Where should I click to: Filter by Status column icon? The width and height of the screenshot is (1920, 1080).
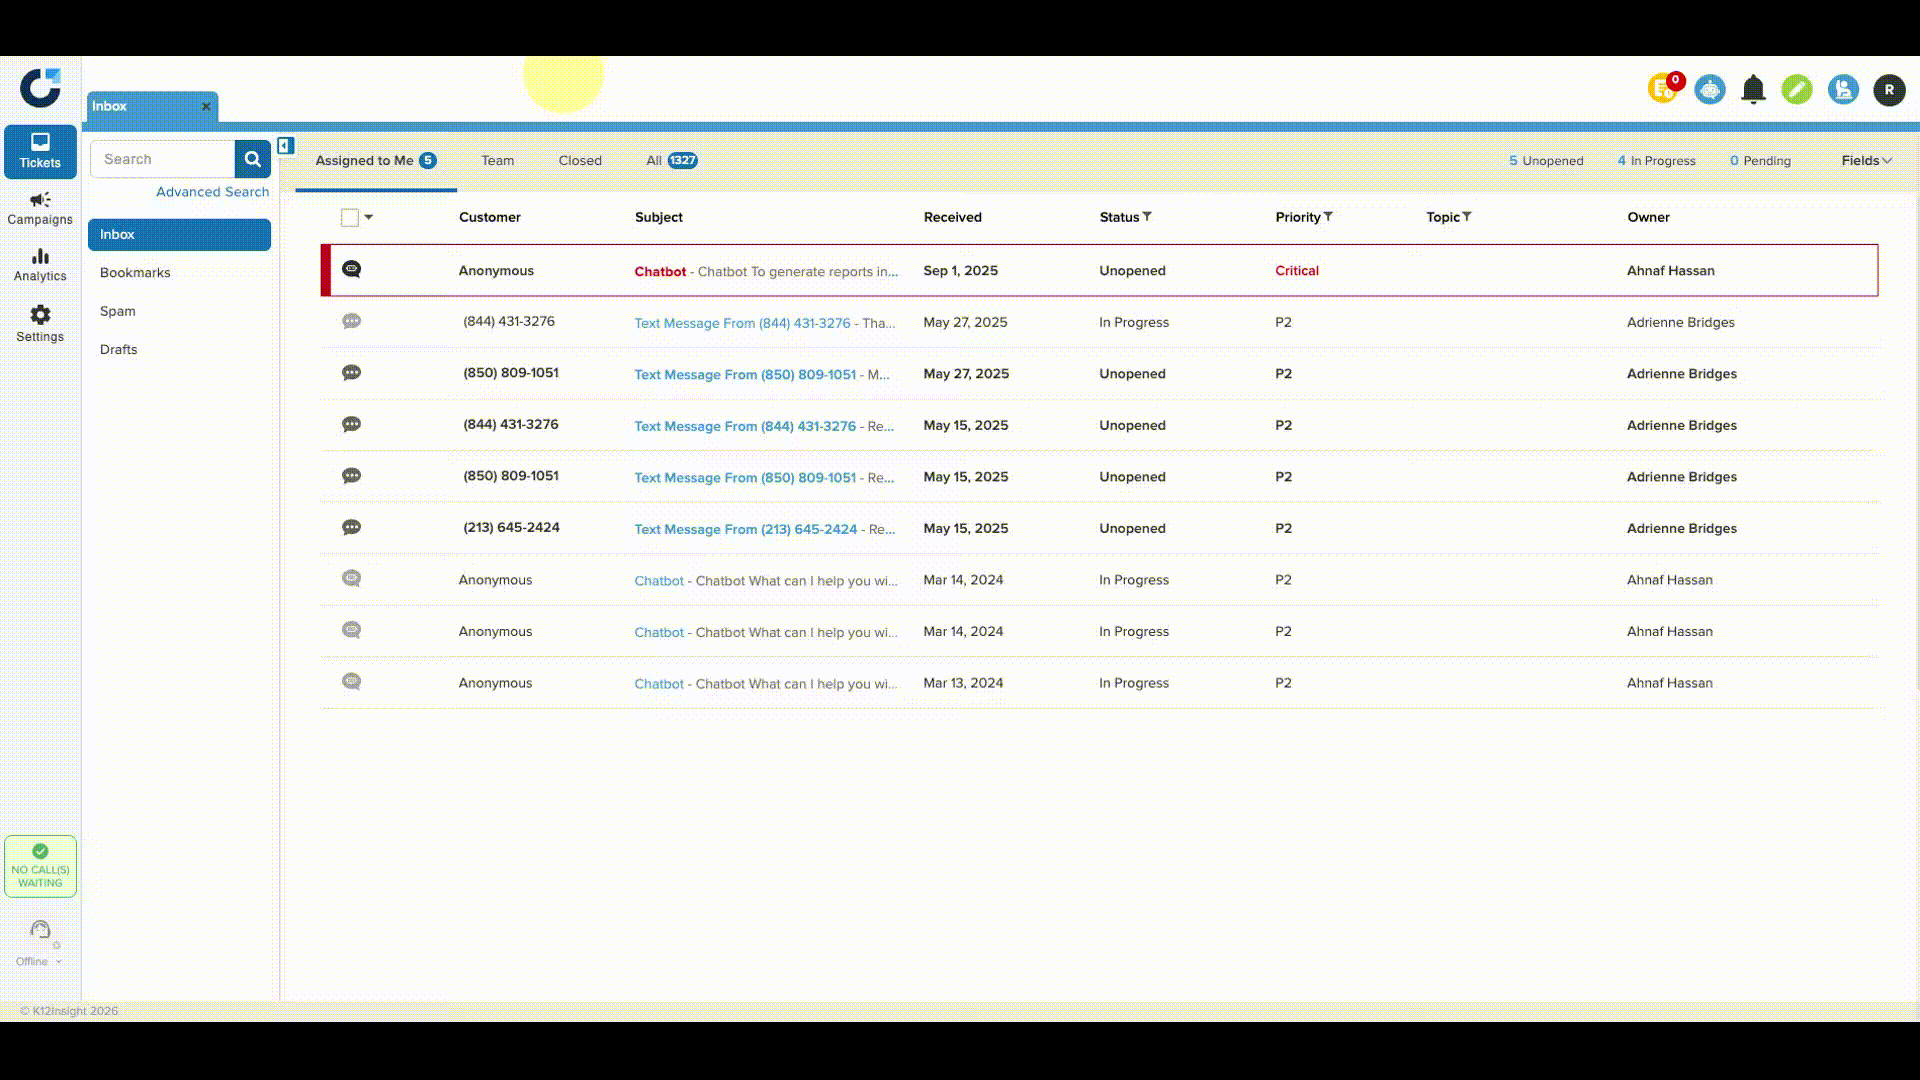(1147, 217)
